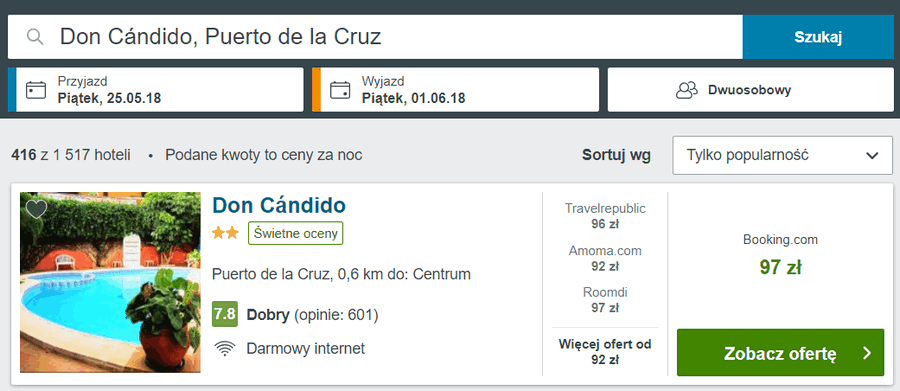The image size is (900, 391).
Task: Toggle the favorite heart on hotel photo
Action: 36,209
